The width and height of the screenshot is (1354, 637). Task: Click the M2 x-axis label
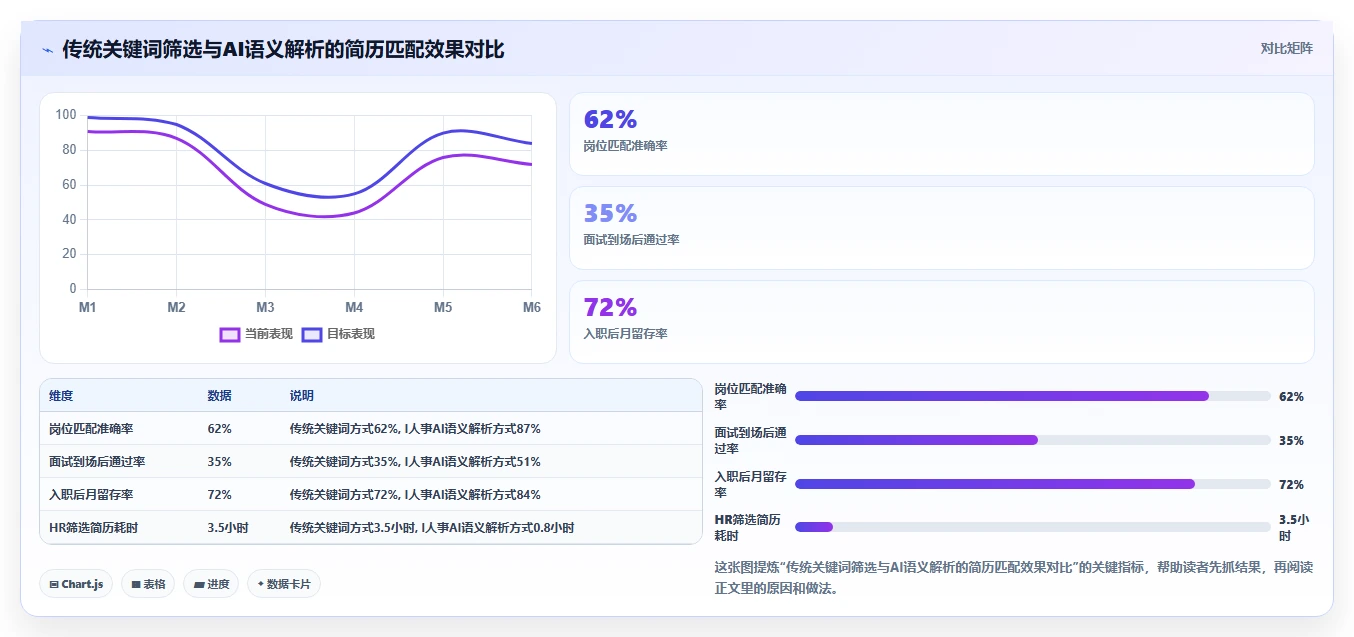(177, 307)
